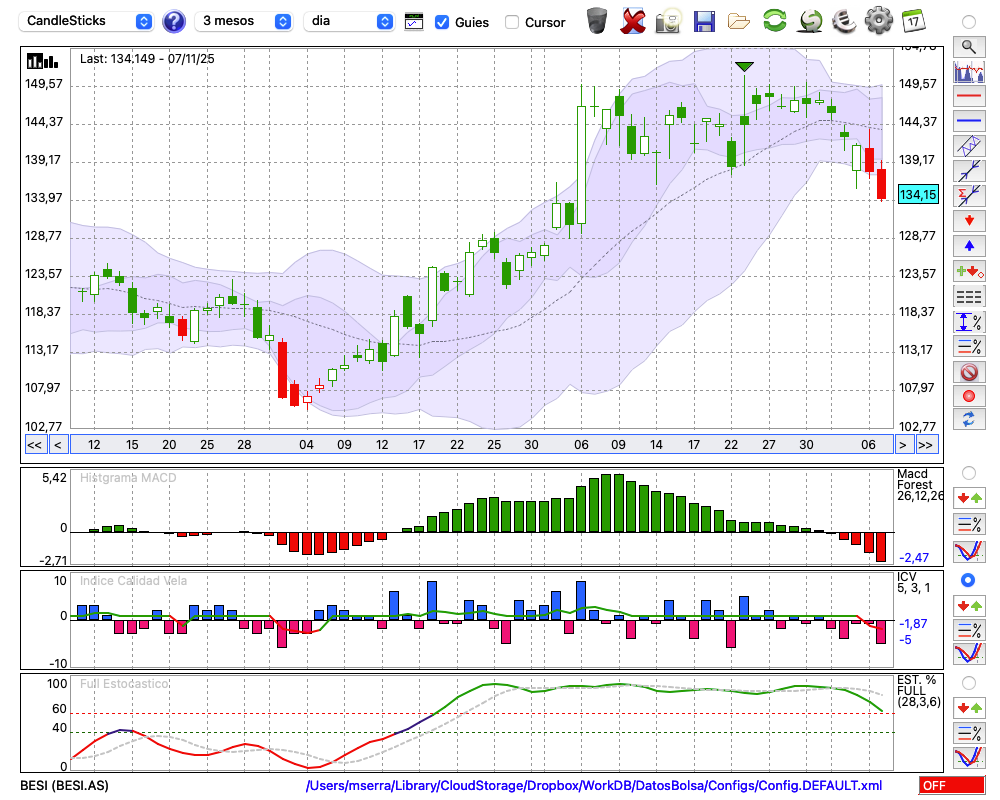
Task: Select the red horizontal line tool
Action: click(968, 97)
